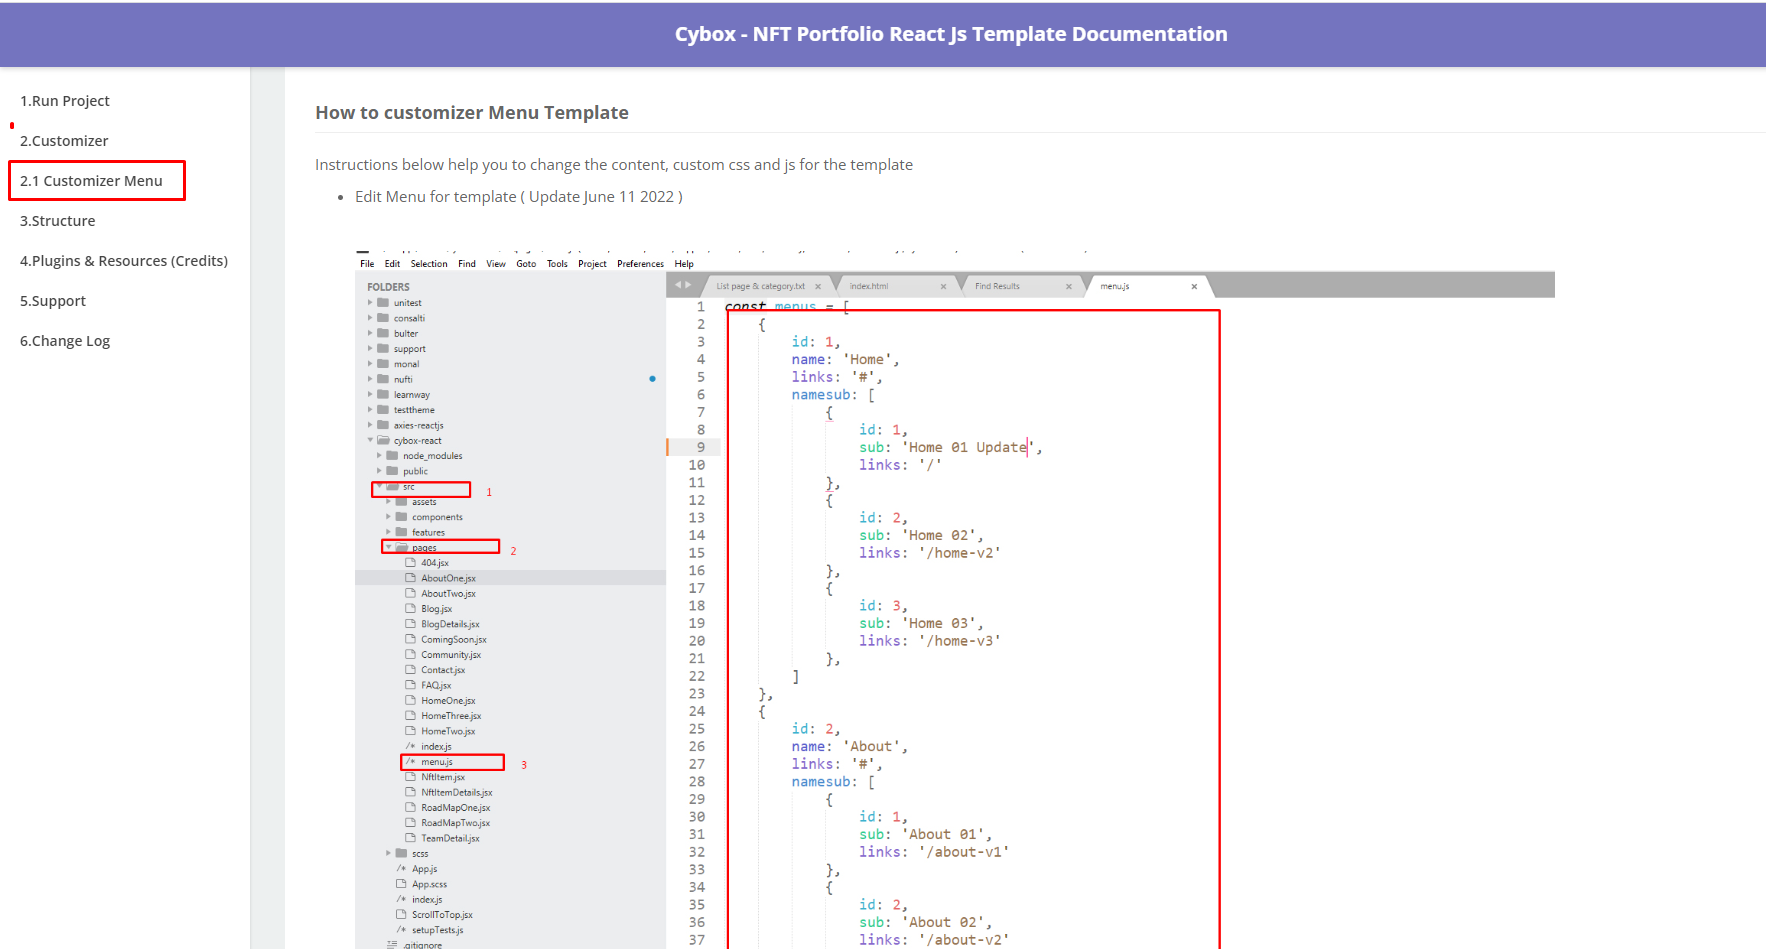Click the FAQ.jsx file icon
Image resolution: width=1766 pixels, height=949 pixels.
(x=410, y=685)
